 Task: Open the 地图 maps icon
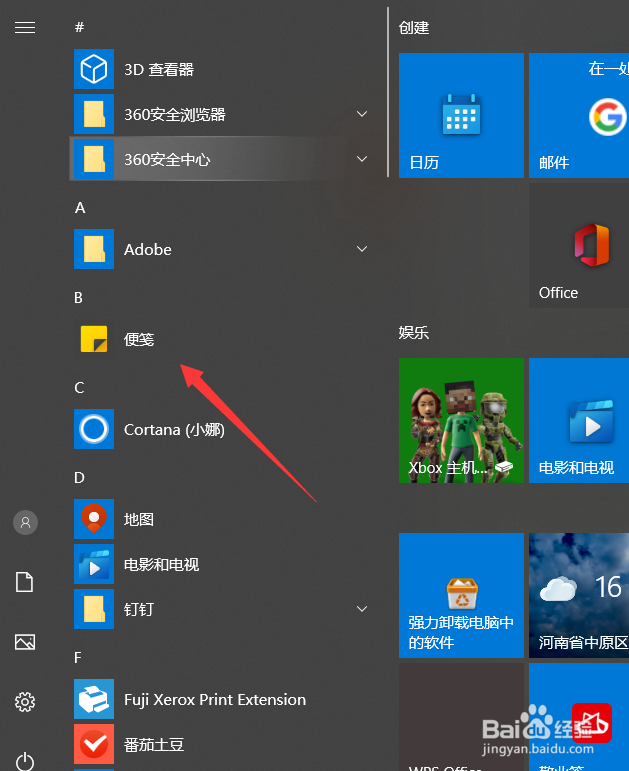[94, 519]
